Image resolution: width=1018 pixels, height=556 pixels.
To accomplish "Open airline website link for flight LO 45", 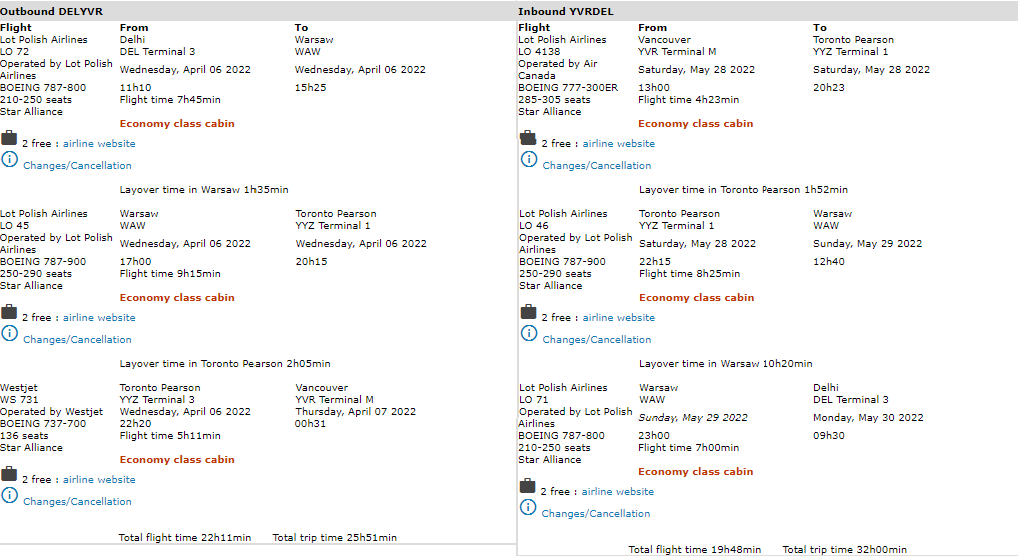I will pyautogui.click(x=99, y=318).
